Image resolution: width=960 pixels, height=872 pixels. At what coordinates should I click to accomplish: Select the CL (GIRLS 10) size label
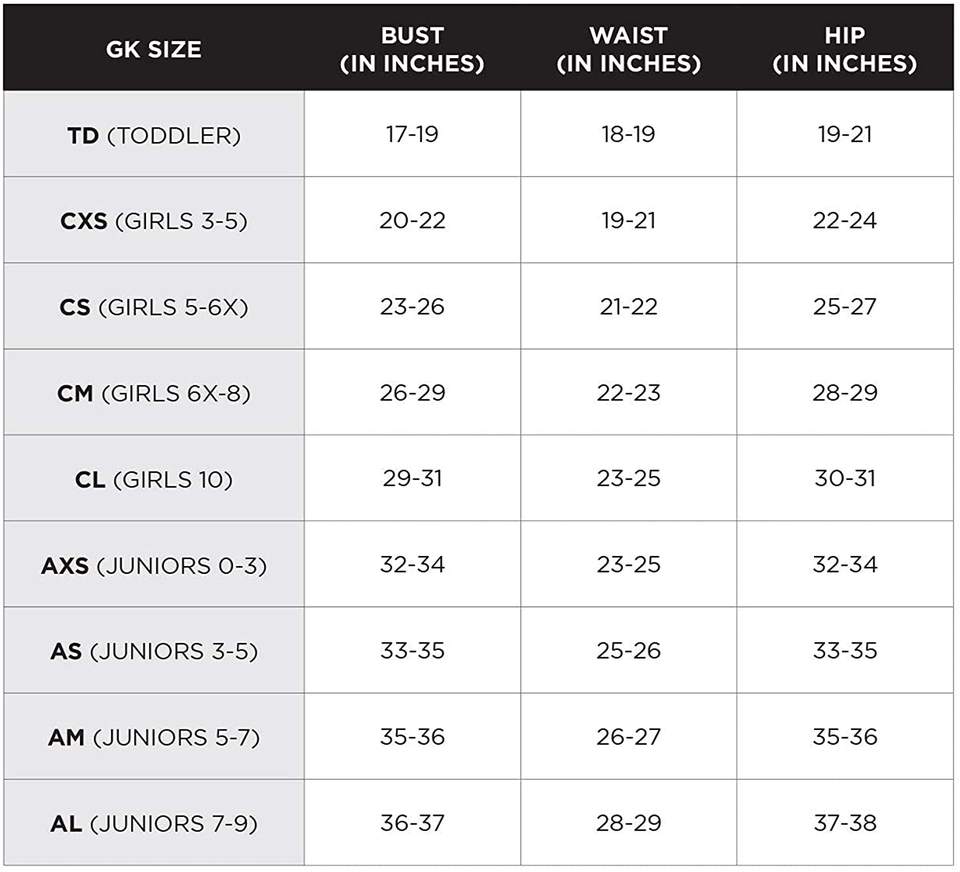click(154, 479)
